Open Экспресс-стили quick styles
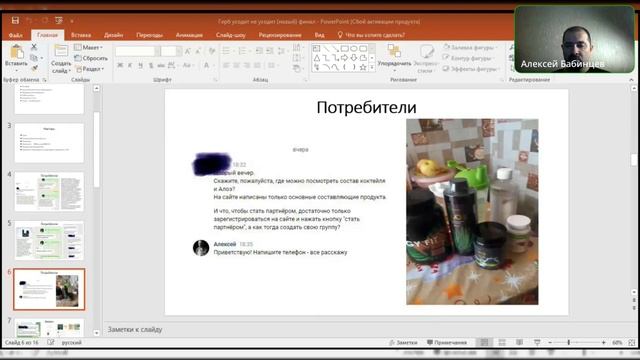Screen dimensions: 640x360 click(426, 59)
